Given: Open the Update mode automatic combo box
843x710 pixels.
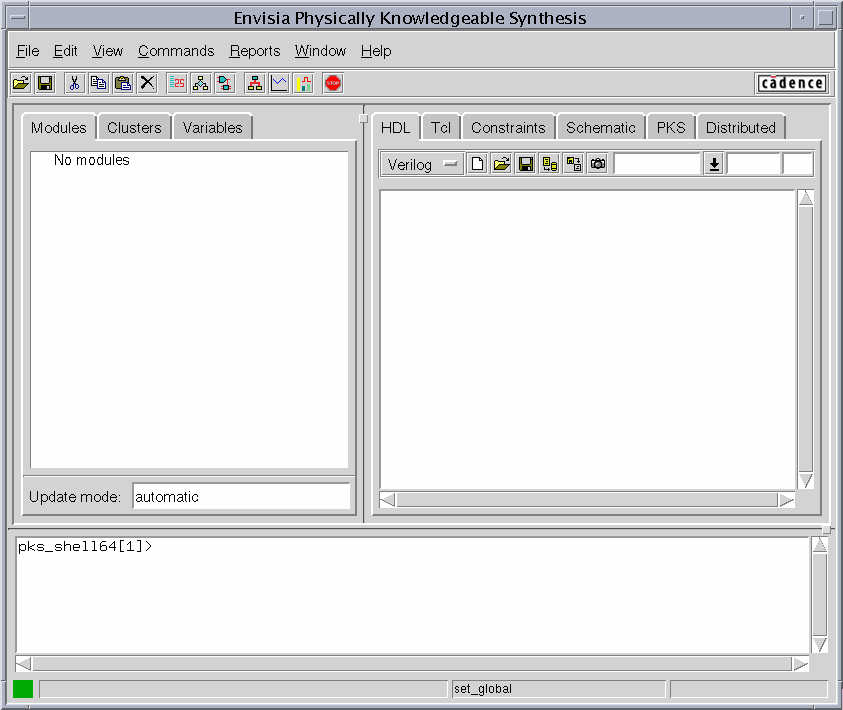Looking at the screenshot, I should point(241,497).
